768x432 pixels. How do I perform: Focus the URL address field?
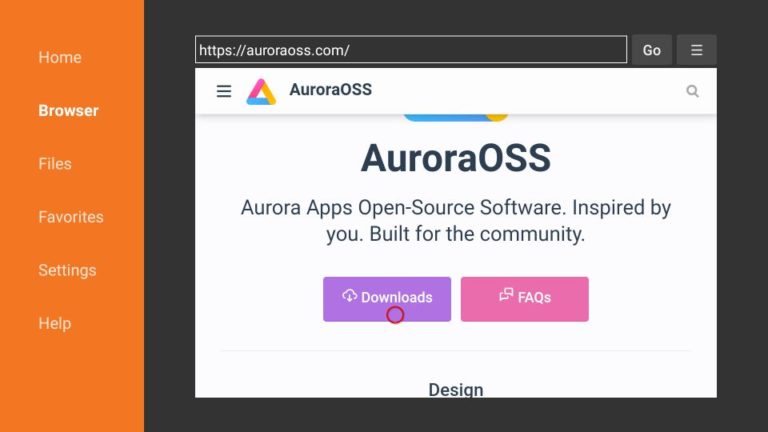[411, 49]
